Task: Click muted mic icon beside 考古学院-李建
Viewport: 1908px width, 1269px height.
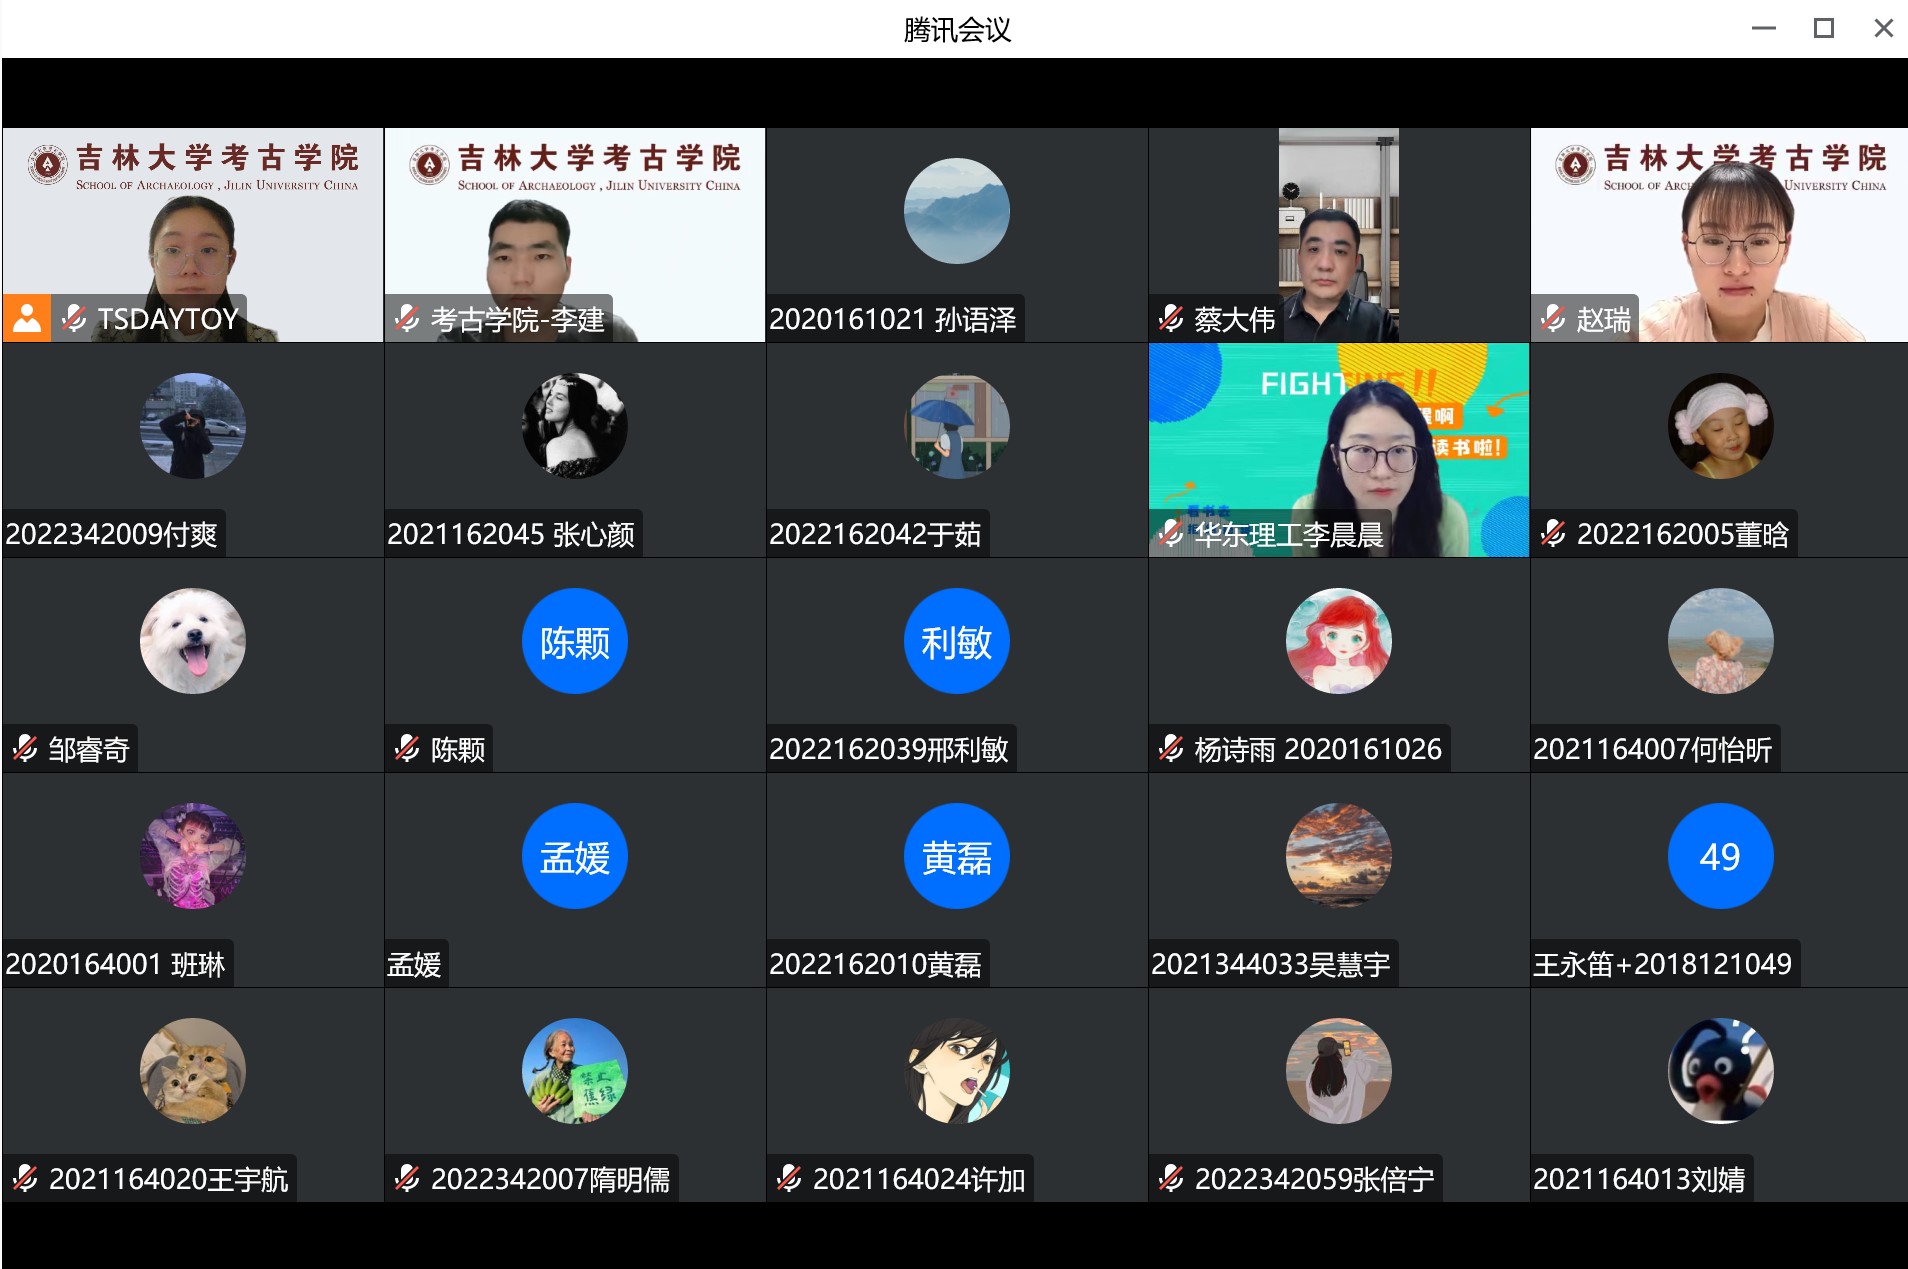Action: 407,319
